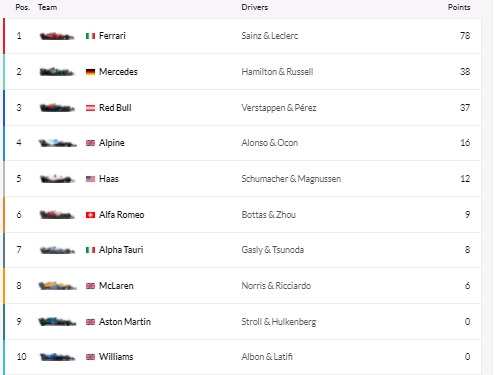Open the Mercedes team link
This screenshot has height=375, width=496.
[x=118, y=72]
